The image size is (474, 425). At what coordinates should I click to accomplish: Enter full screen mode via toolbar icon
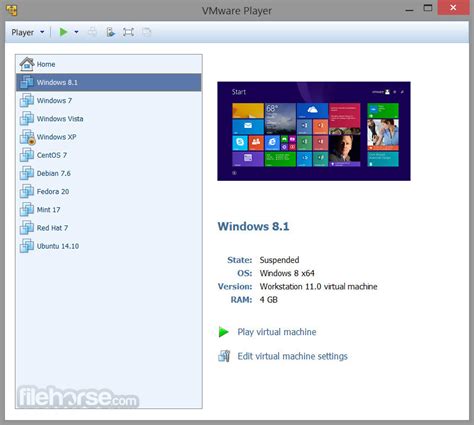point(128,32)
